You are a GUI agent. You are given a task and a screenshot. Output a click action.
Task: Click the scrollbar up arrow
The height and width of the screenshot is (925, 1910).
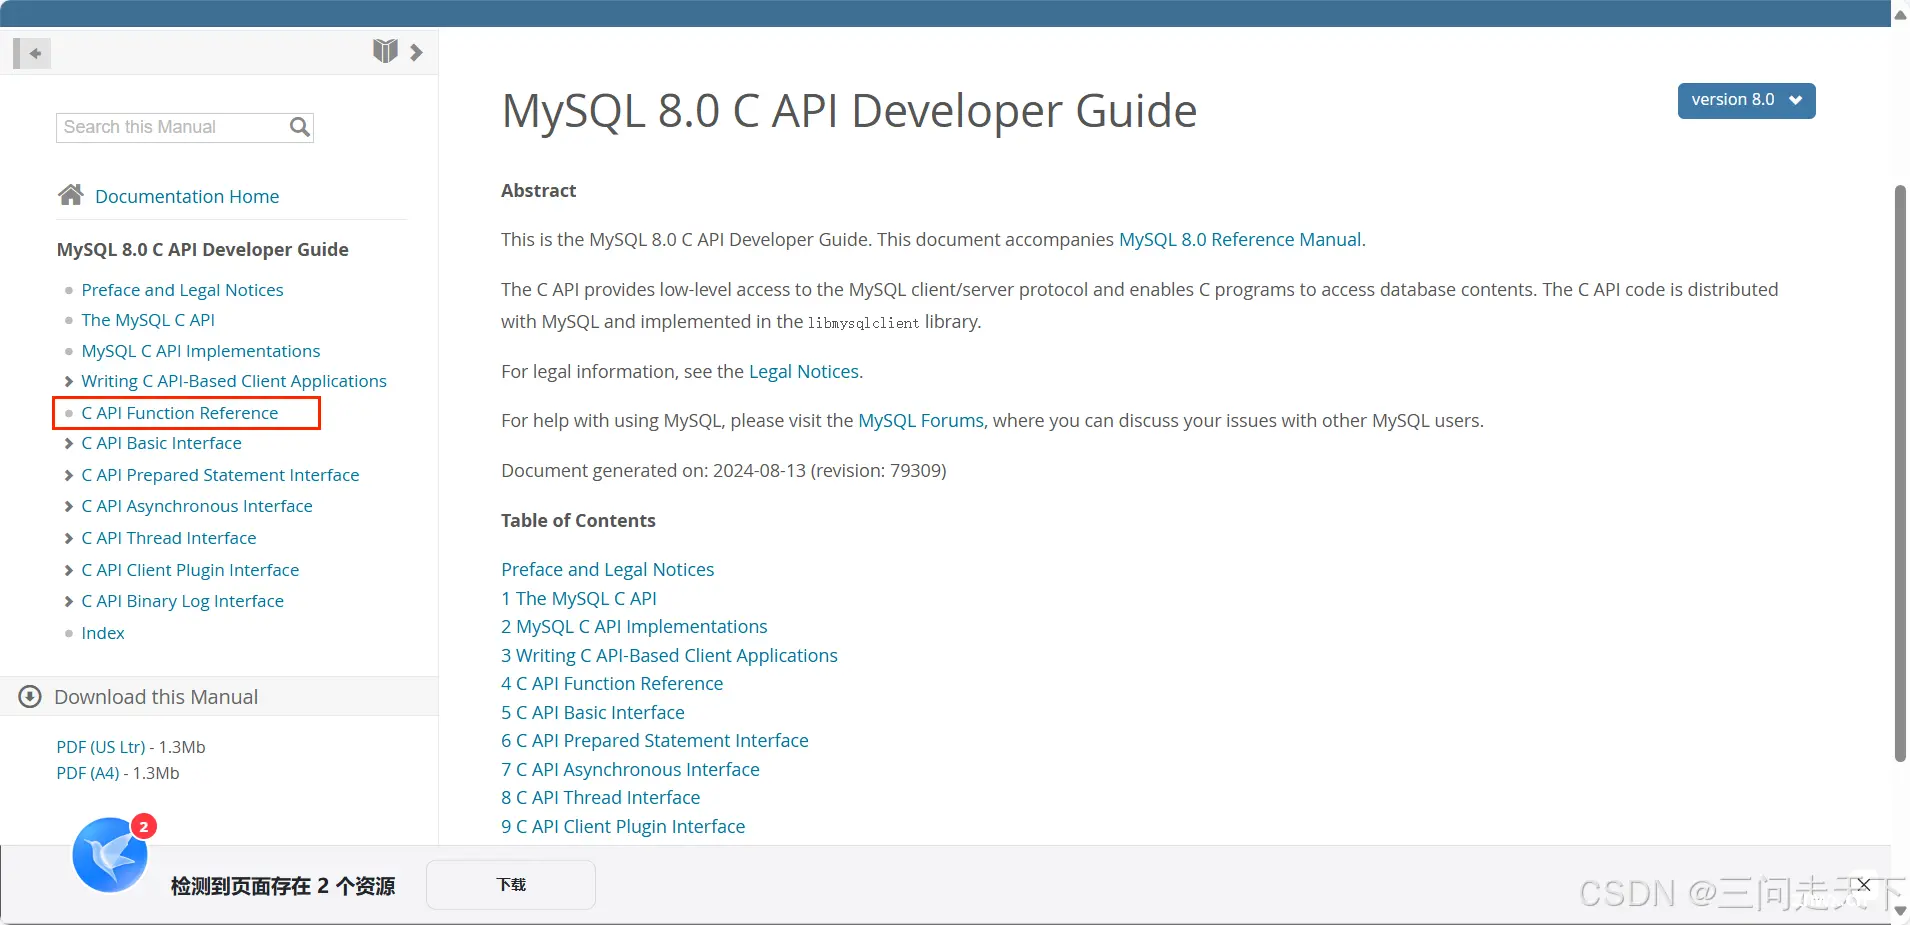[x=1900, y=14]
